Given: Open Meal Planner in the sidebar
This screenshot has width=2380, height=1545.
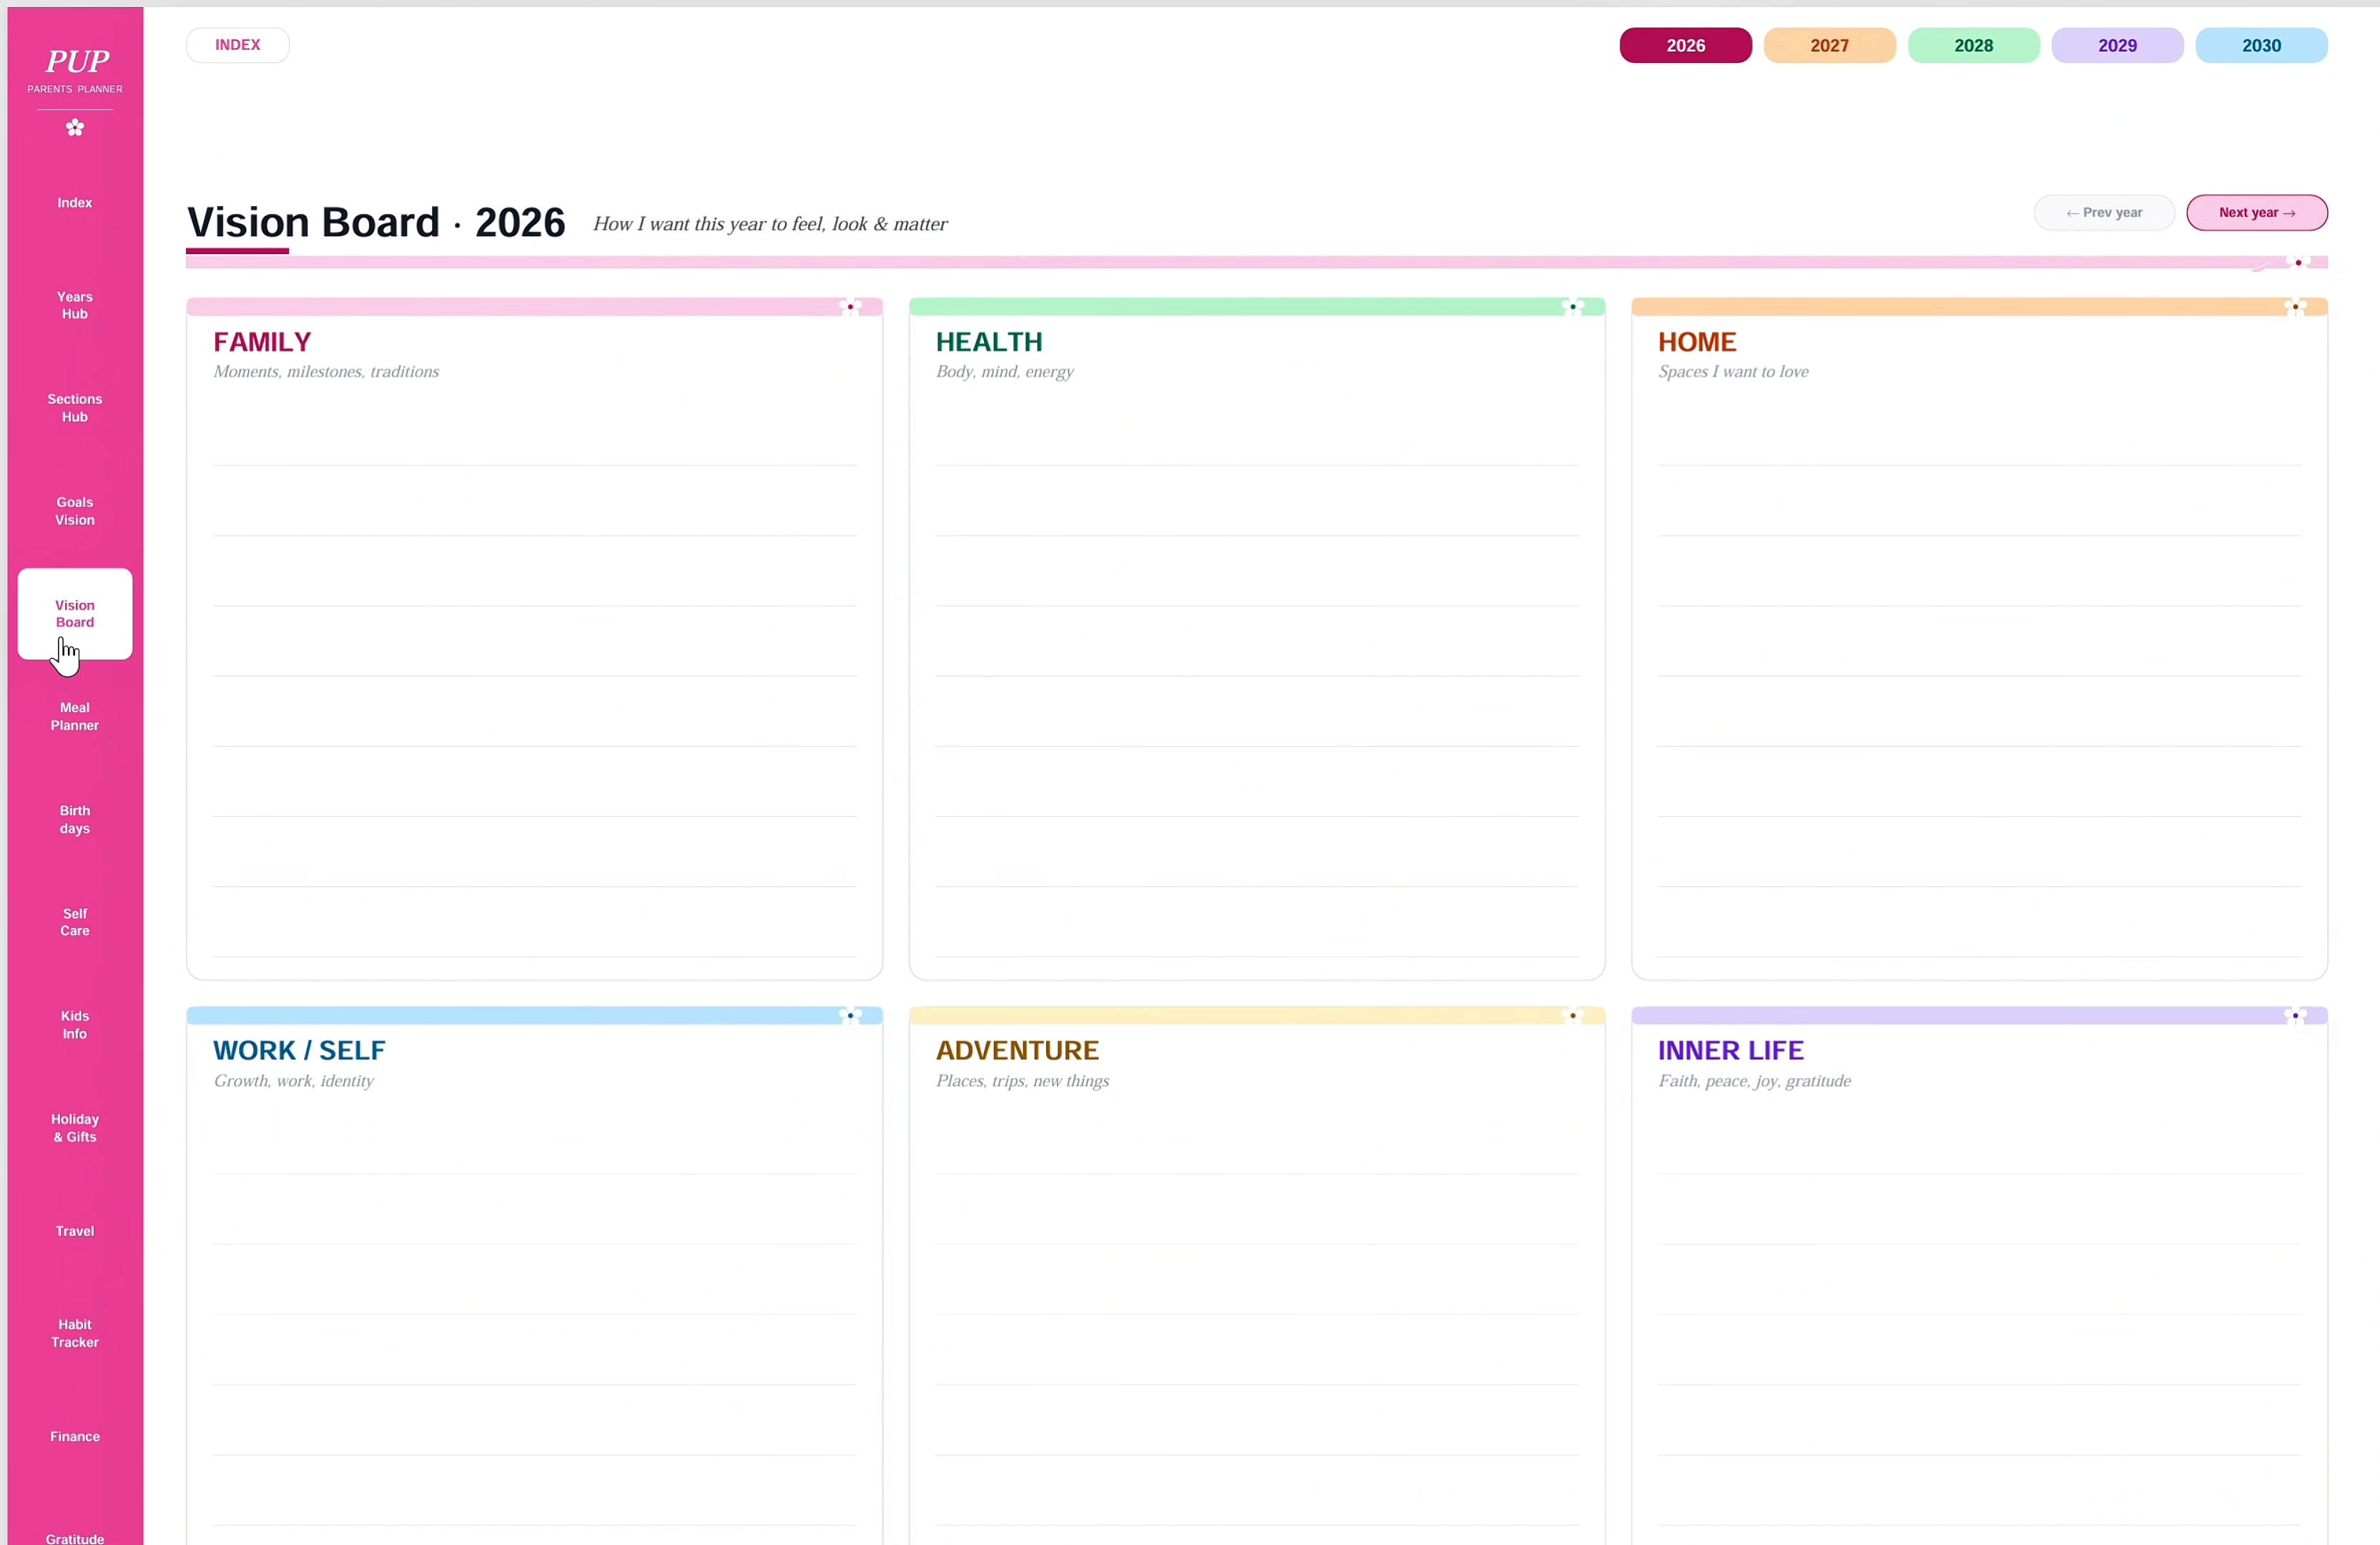Looking at the screenshot, I should pyautogui.click(x=75, y=717).
